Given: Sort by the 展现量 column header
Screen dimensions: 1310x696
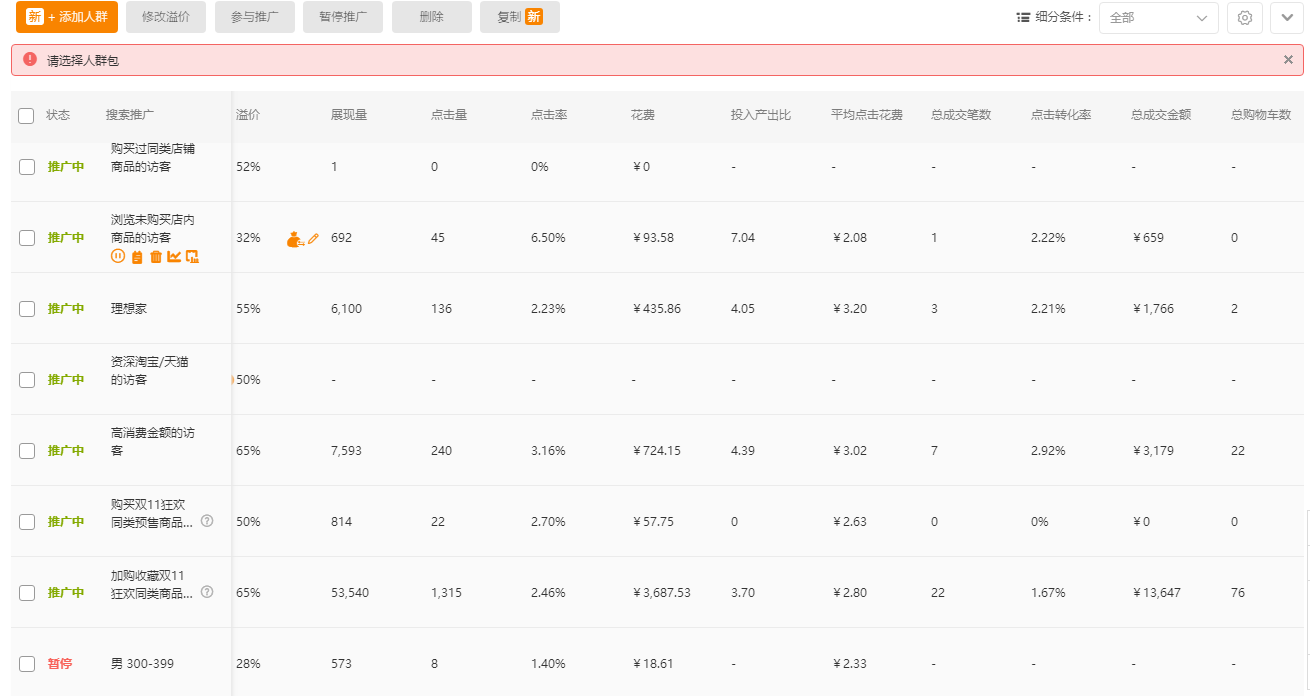Looking at the screenshot, I should pyautogui.click(x=349, y=115).
